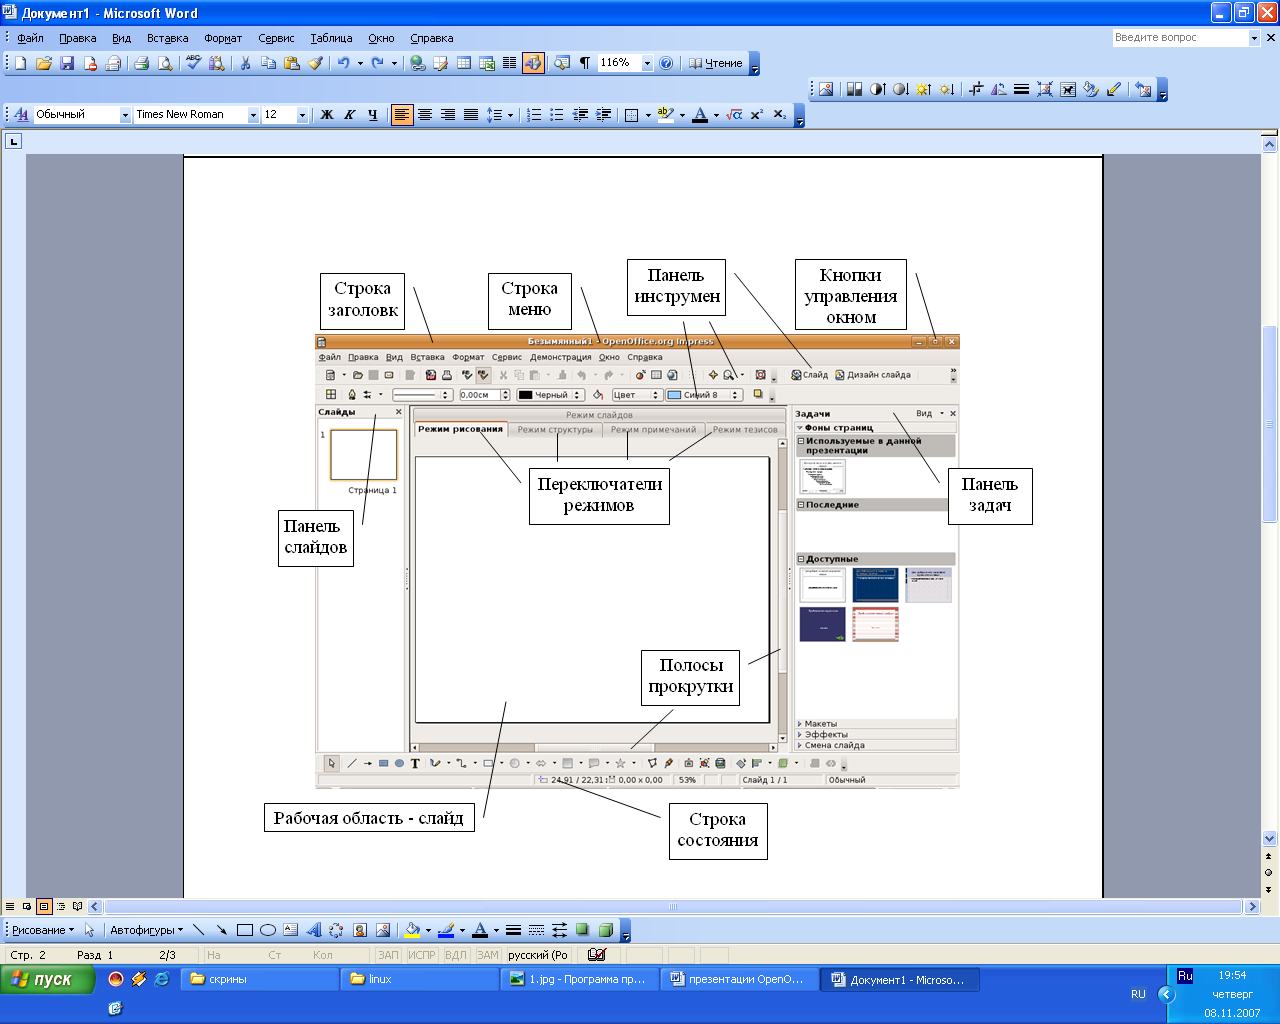Viewport: 1280px width, 1024px height.
Task: Open the Правка menu
Action: (x=77, y=38)
